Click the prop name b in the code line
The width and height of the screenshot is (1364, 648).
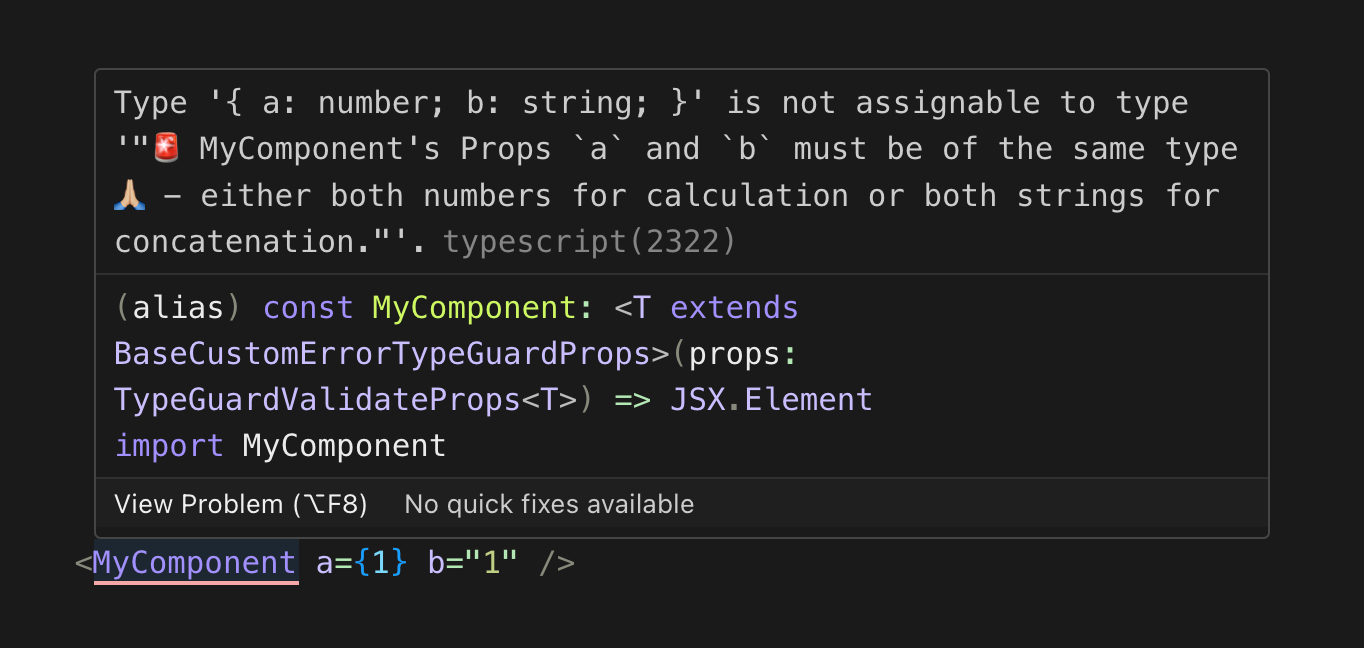pos(436,563)
